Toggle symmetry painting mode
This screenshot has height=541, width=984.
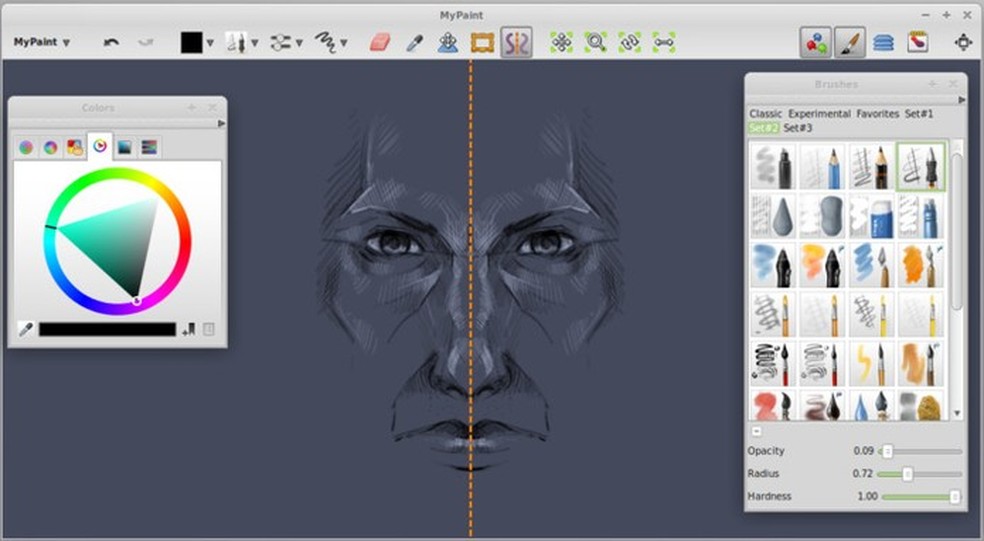click(516, 42)
